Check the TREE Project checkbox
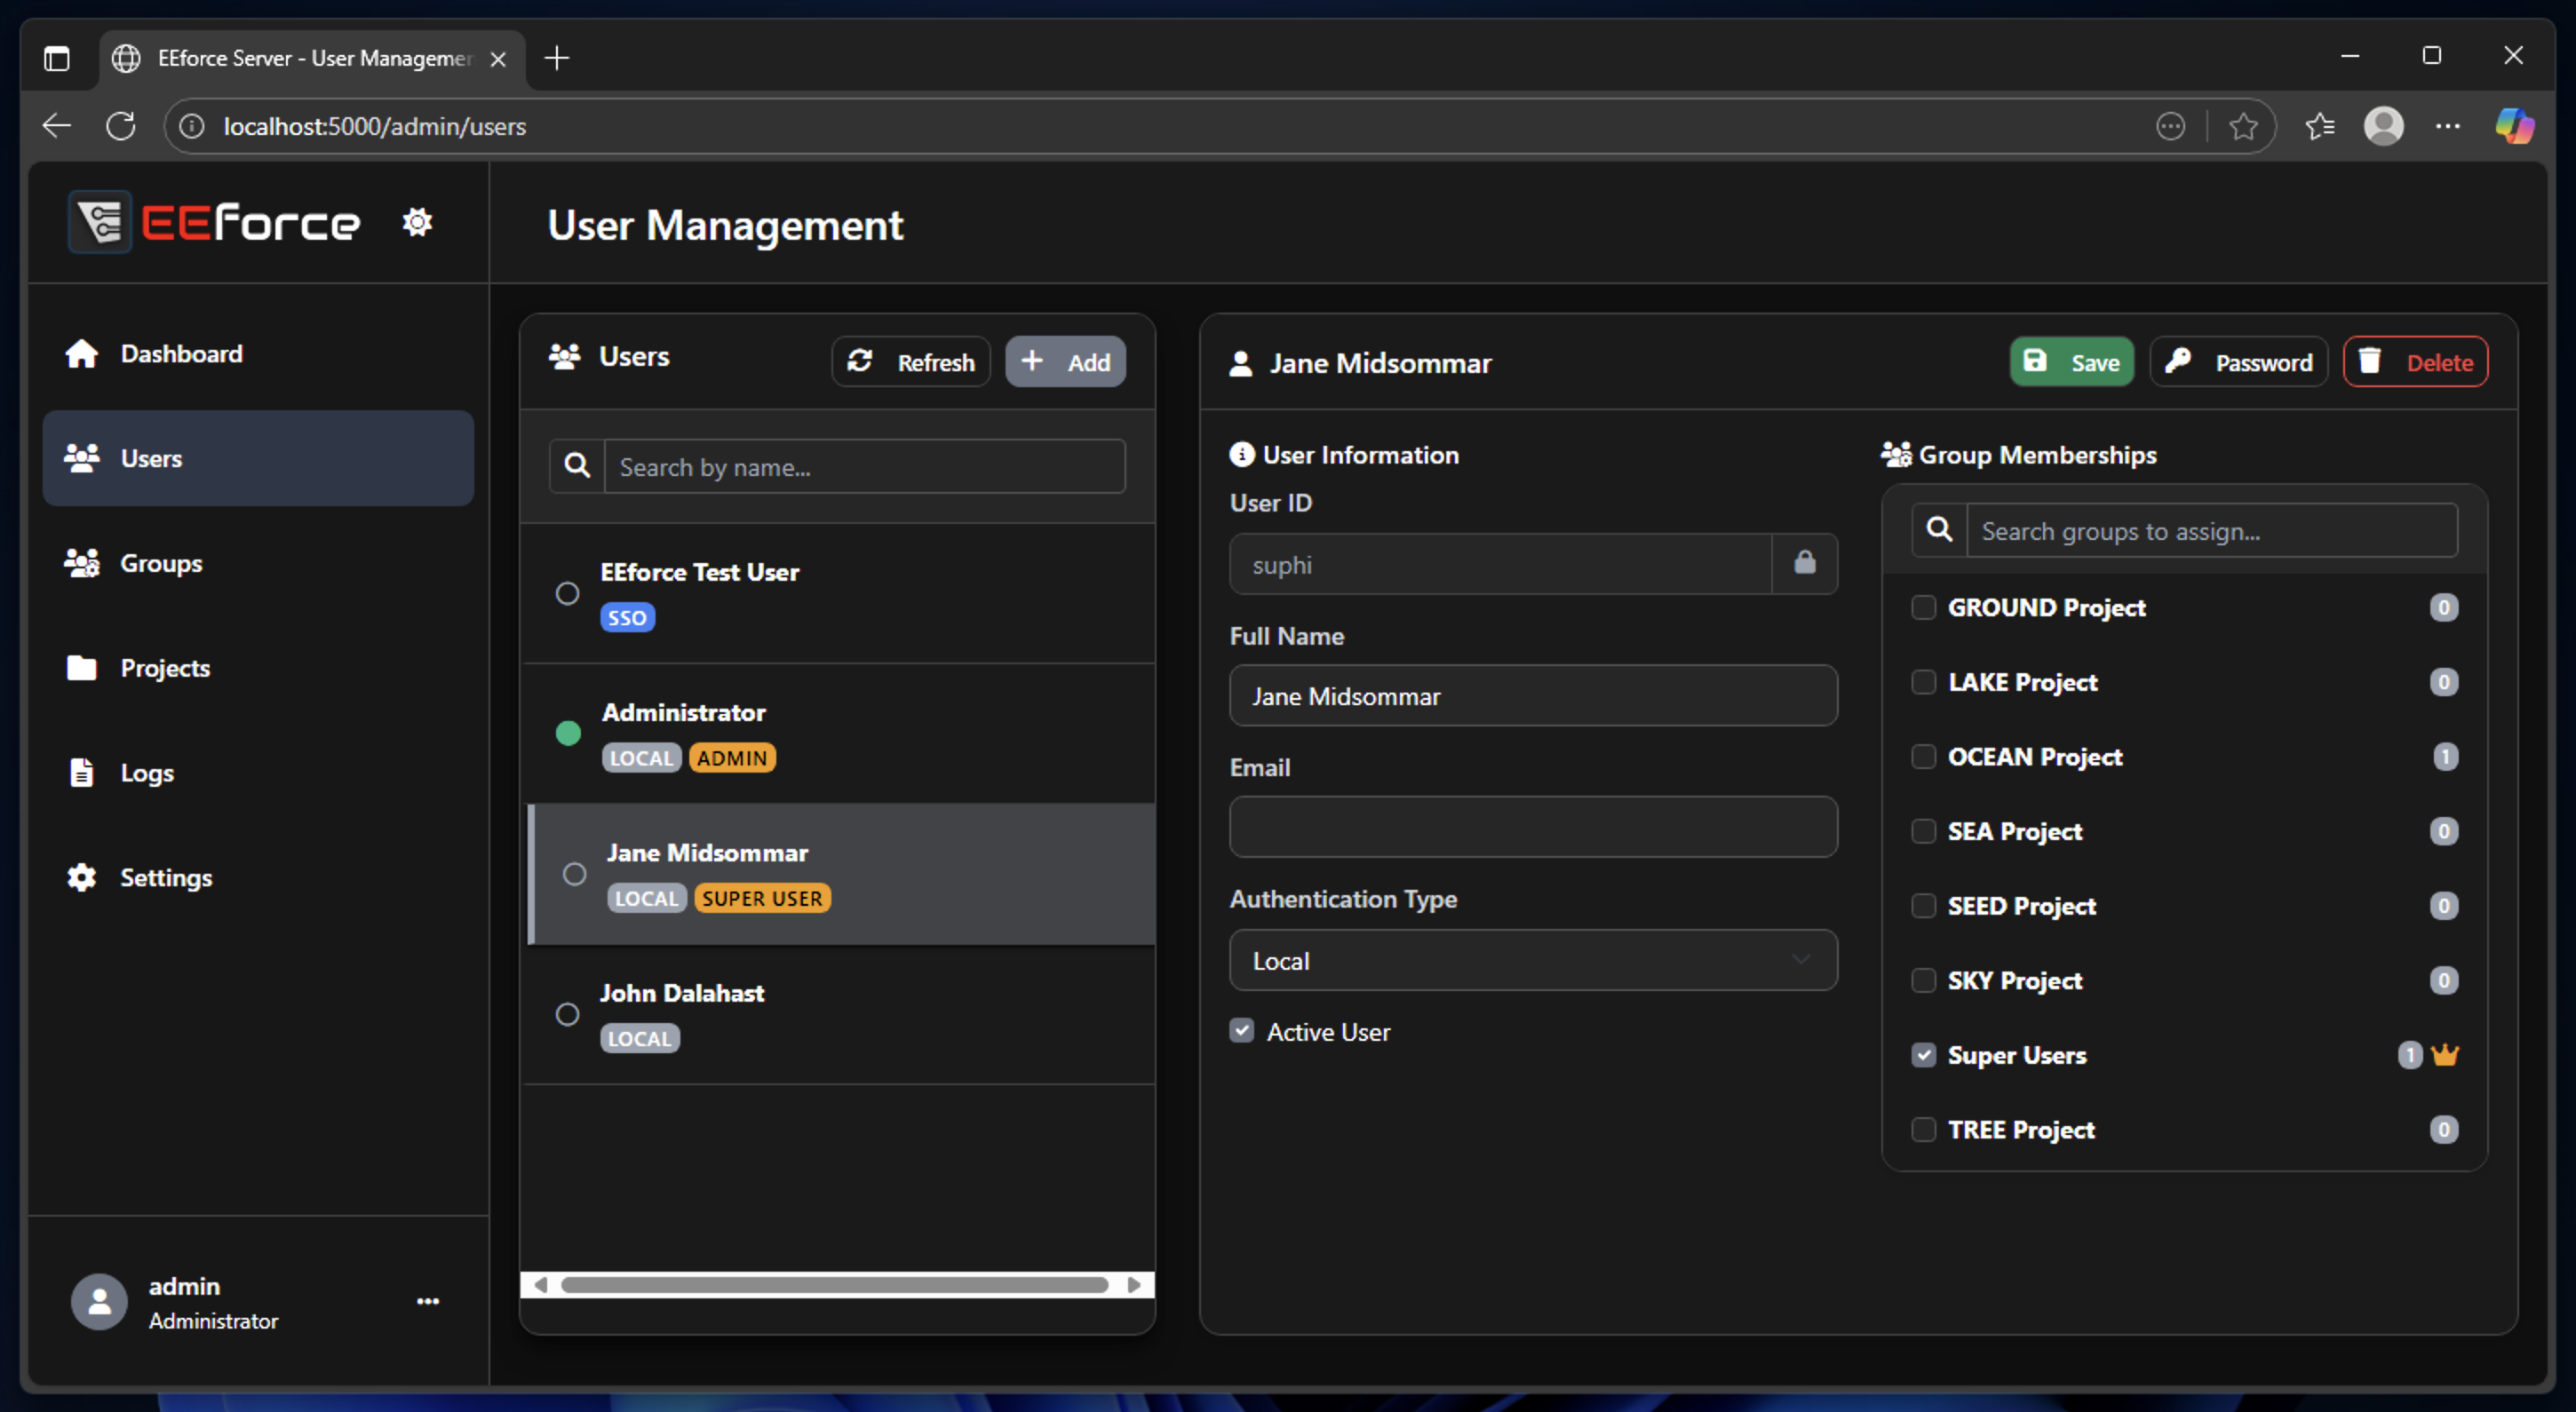Screen dimensions: 2576x1412 pos(1923,1129)
